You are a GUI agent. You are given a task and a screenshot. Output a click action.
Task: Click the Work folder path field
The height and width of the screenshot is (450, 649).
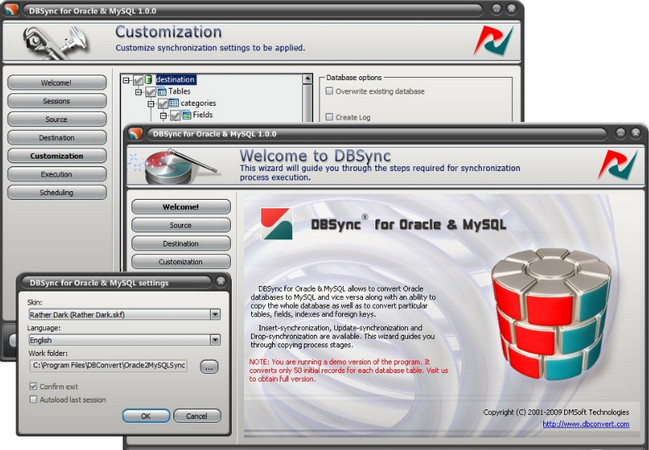coord(108,366)
